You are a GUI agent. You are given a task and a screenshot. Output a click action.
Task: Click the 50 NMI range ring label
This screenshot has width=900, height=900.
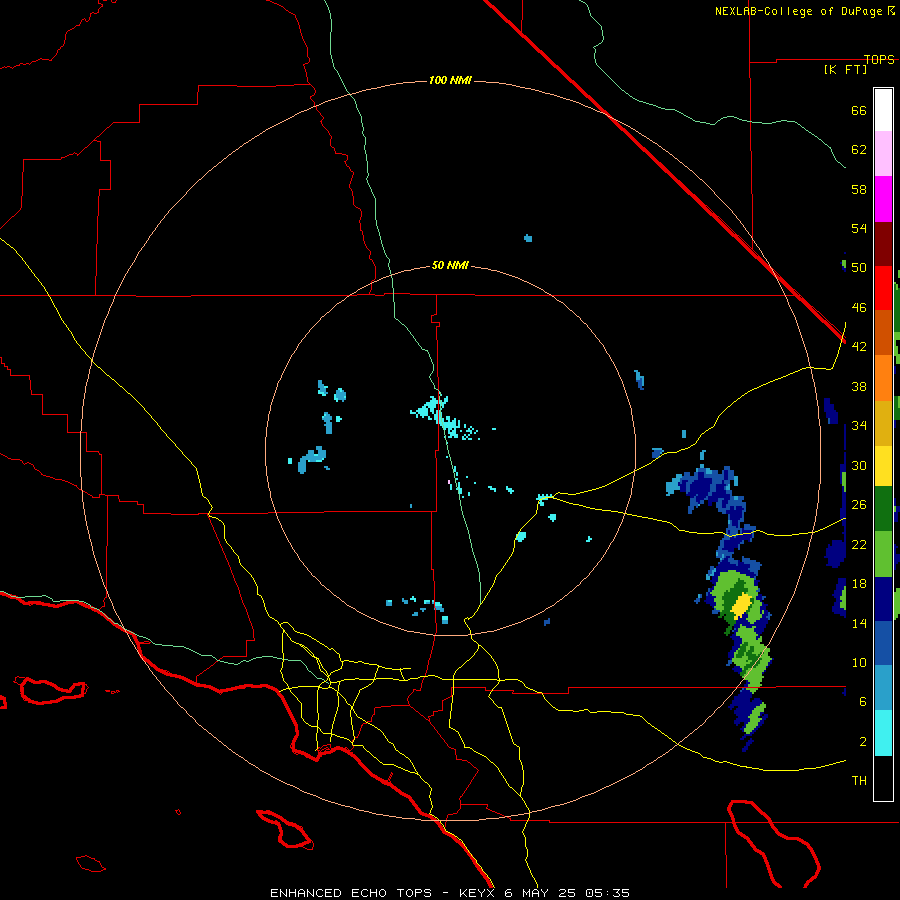tap(450, 265)
